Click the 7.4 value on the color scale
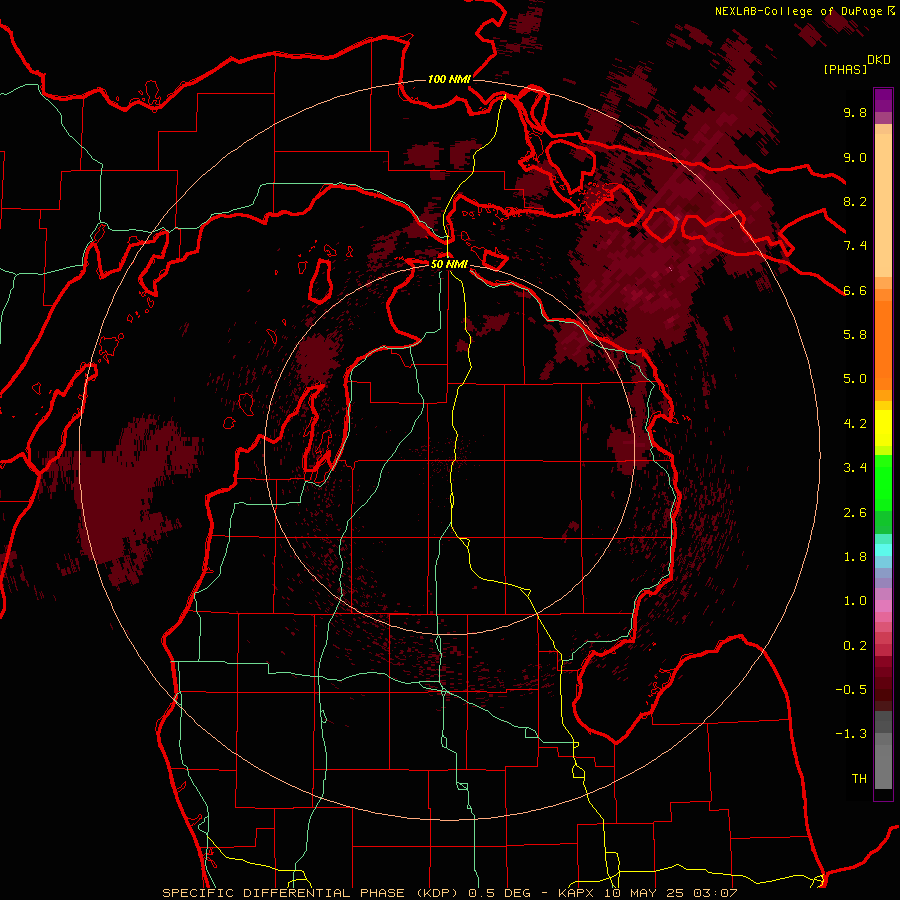Image resolution: width=900 pixels, height=900 pixels. 855,246
